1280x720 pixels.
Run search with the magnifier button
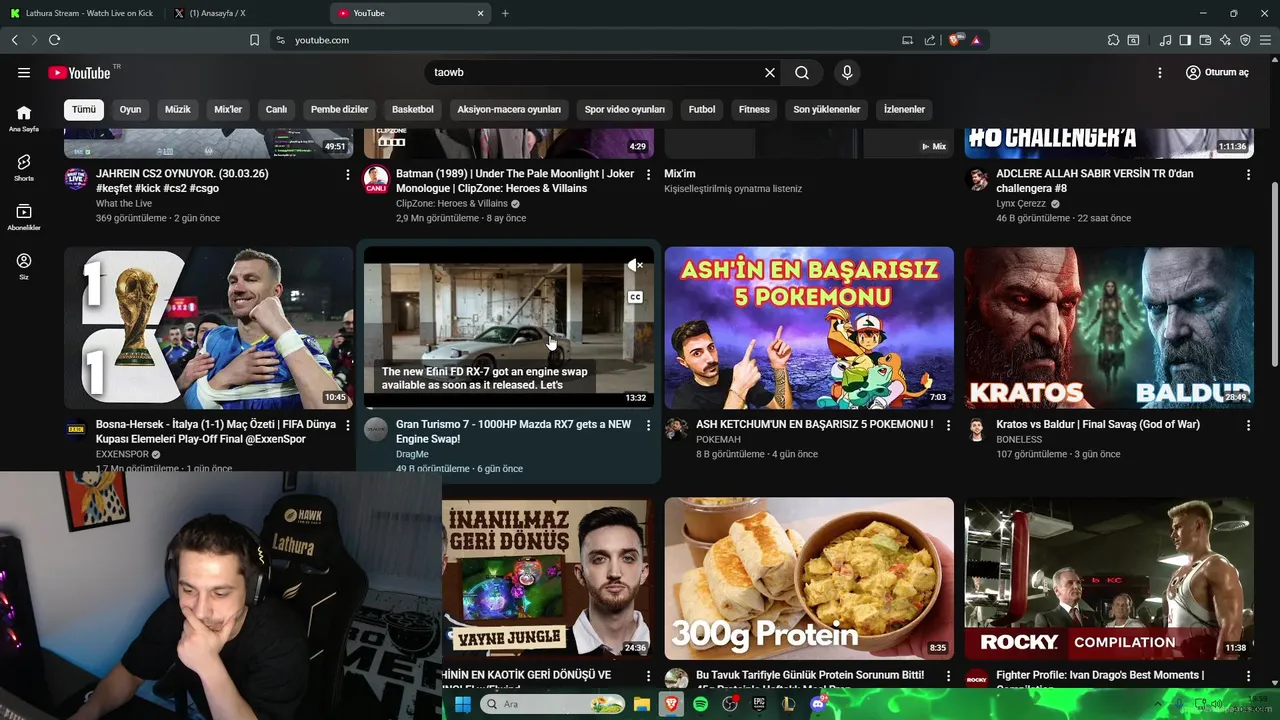click(x=802, y=72)
